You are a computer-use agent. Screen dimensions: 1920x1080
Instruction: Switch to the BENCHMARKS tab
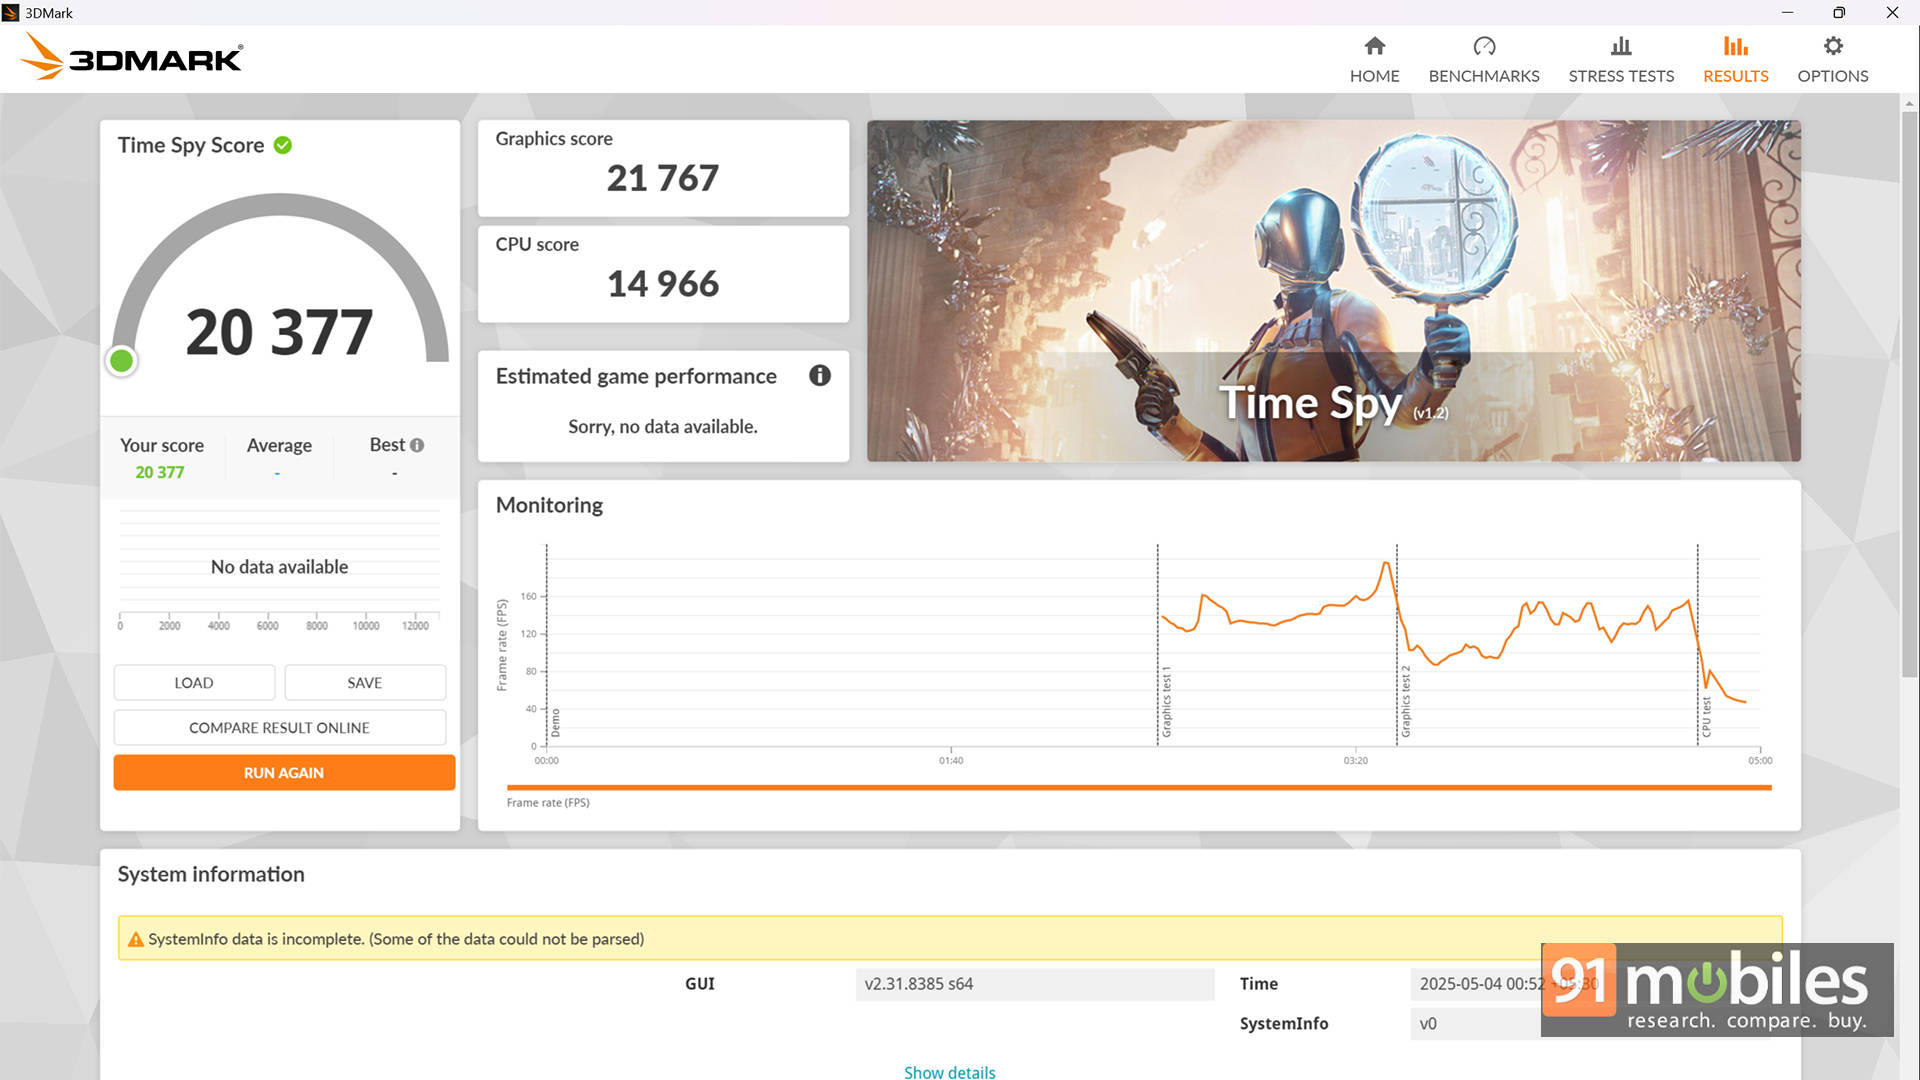1484,60
